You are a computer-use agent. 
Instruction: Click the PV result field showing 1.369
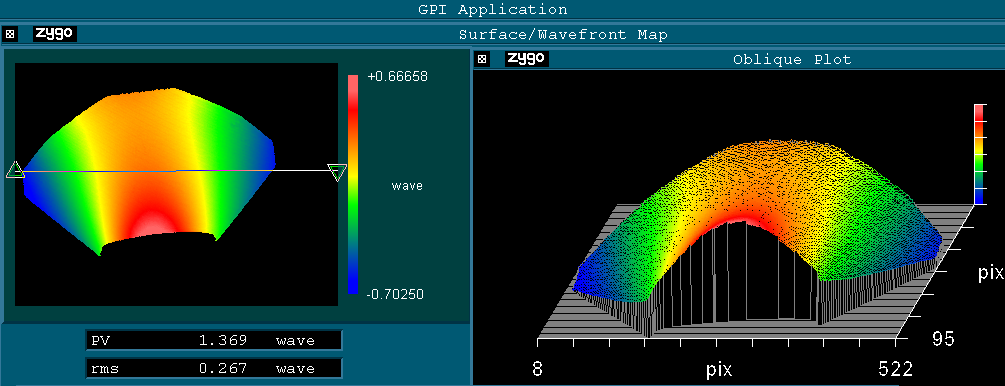(x=214, y=340)
